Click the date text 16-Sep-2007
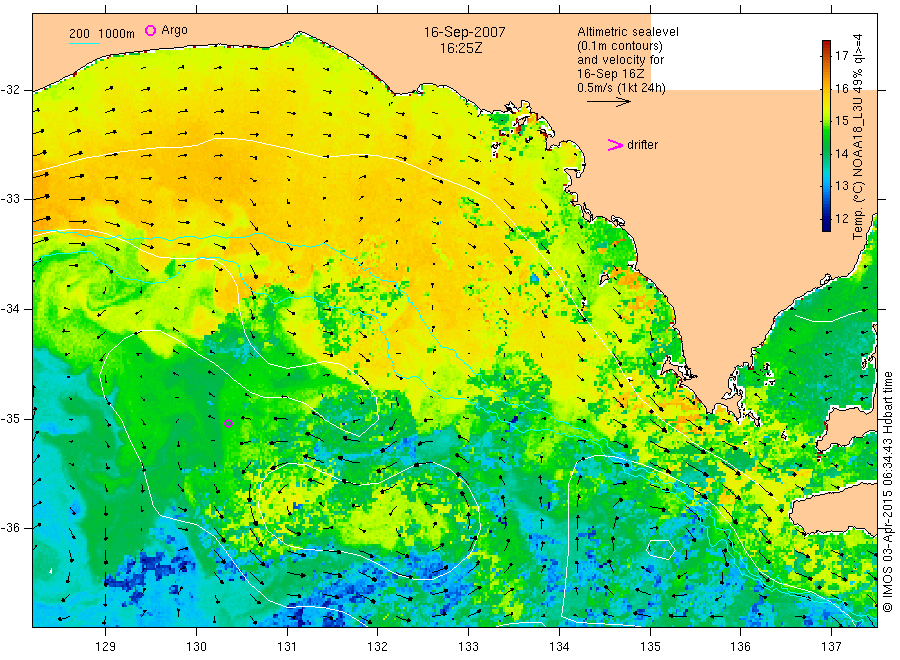The image size is (900, 660). pyautogui.click(x=464, y=32)
